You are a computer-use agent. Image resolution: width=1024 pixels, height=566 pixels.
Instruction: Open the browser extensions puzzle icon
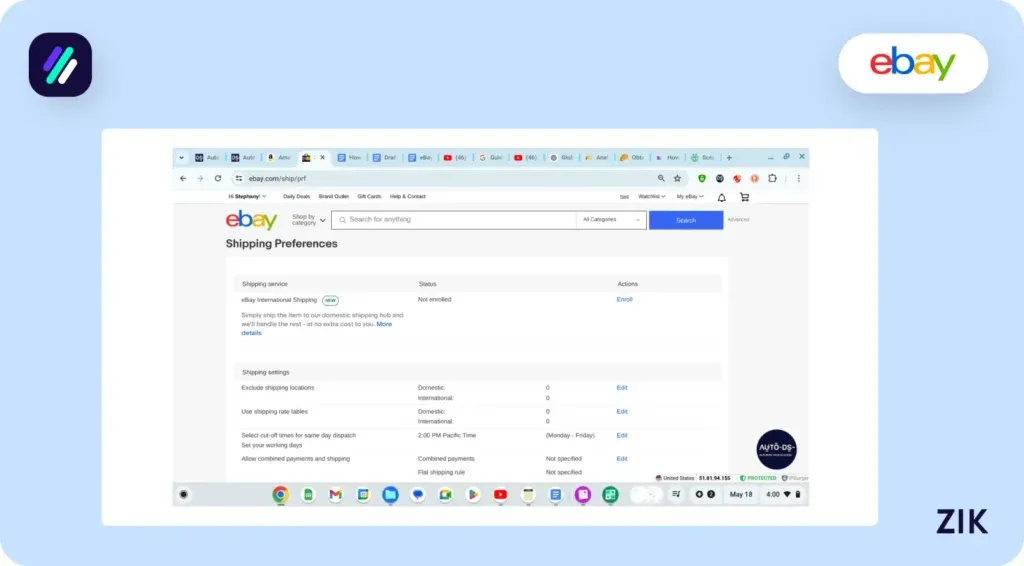tap(772, 178)
